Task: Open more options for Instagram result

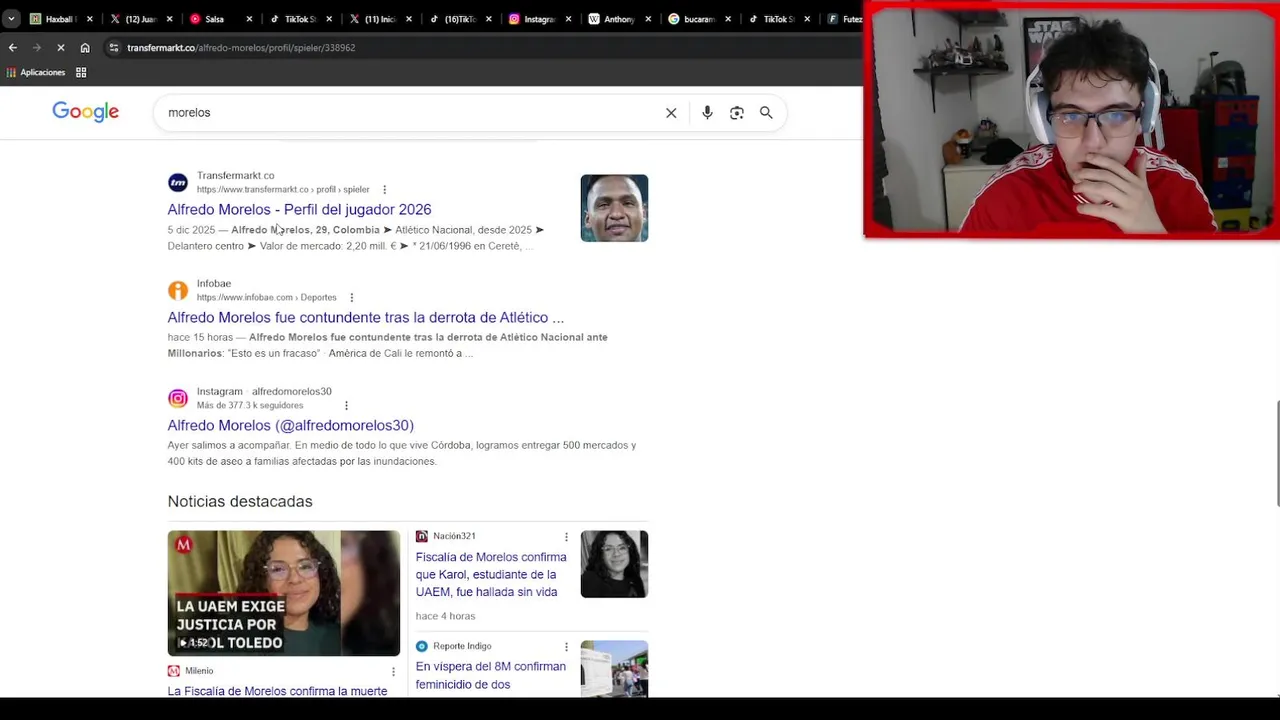Action: coord(346,405)
